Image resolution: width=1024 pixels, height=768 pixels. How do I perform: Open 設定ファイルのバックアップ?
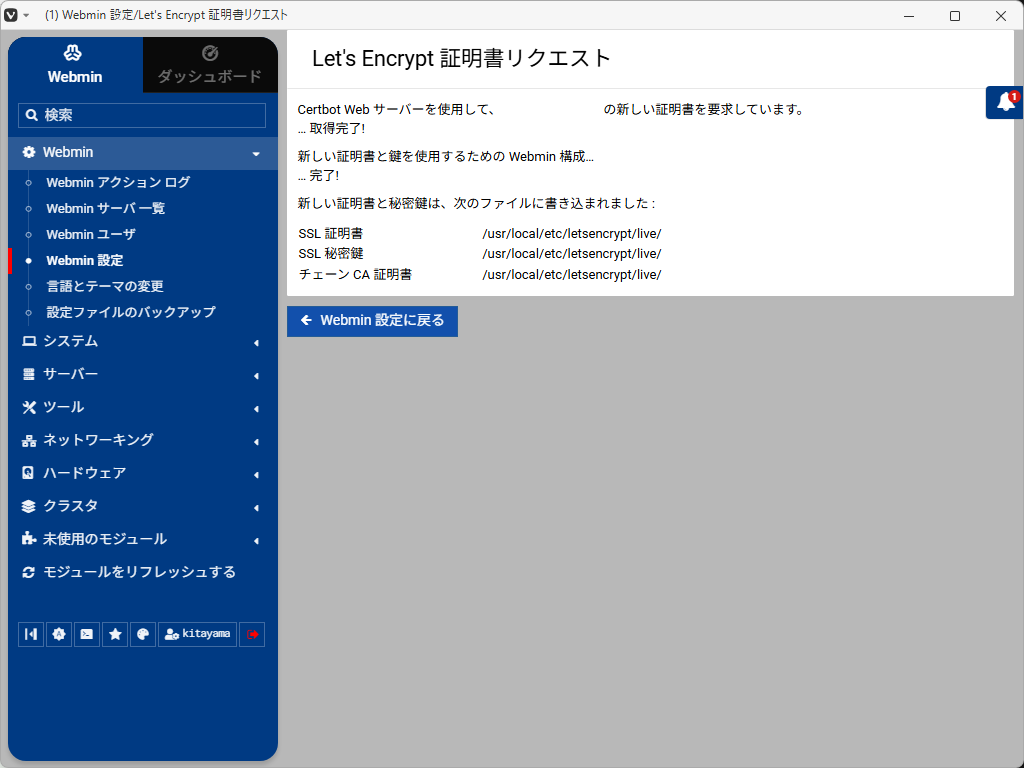tap(131, 312)
